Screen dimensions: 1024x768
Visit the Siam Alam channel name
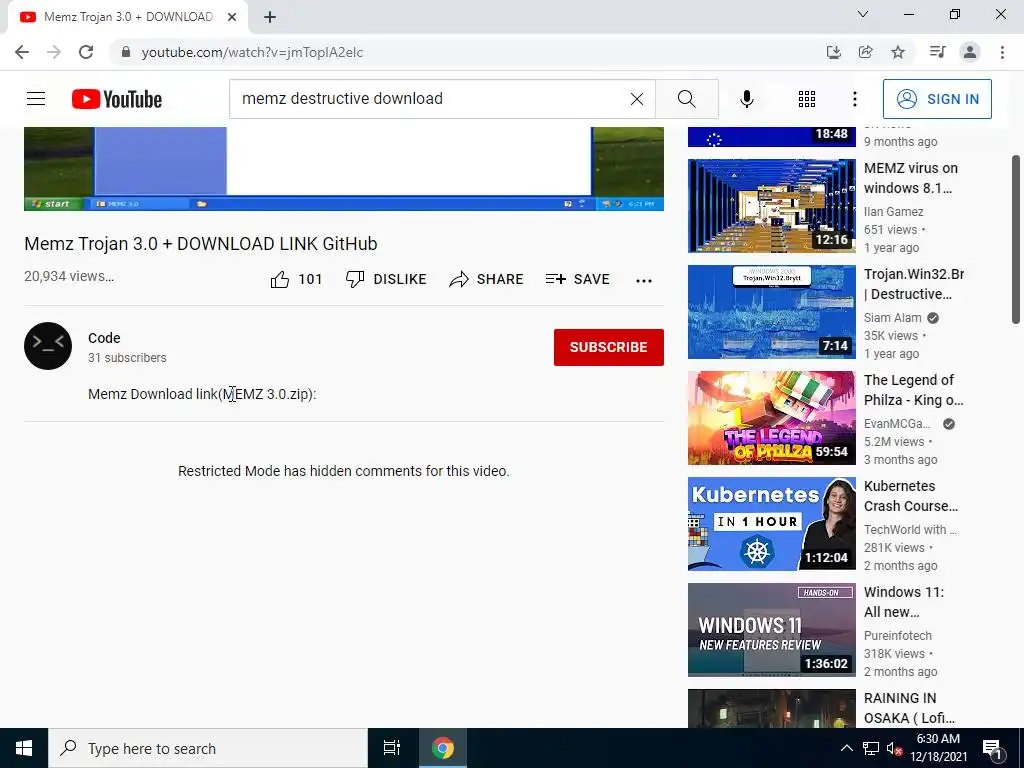point(893,317)
